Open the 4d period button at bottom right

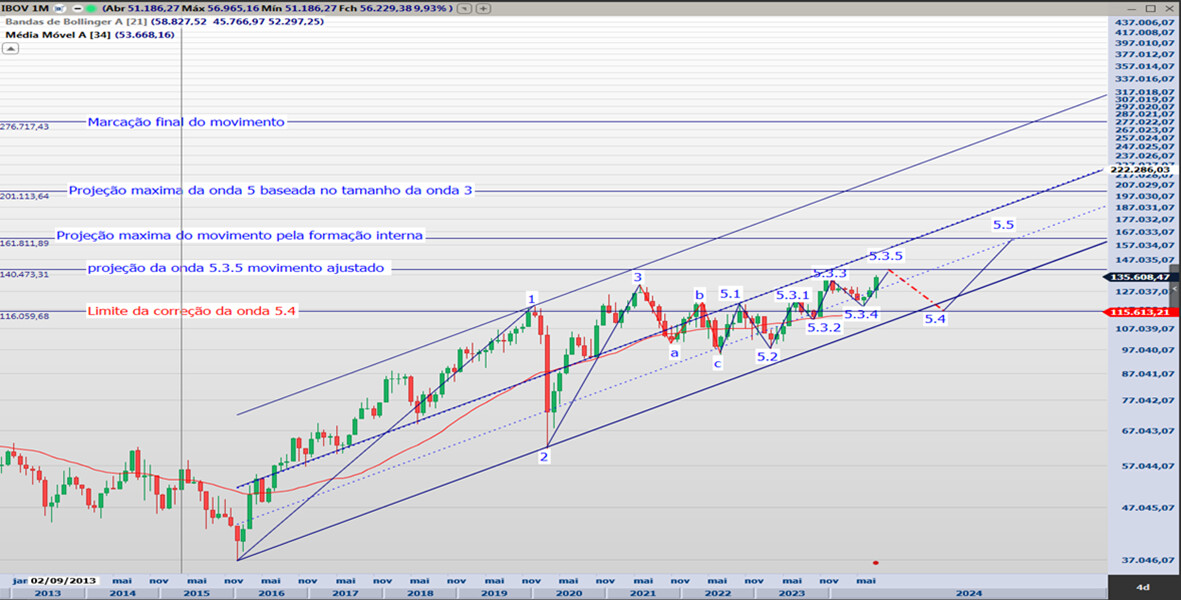tap(1142, 587)
